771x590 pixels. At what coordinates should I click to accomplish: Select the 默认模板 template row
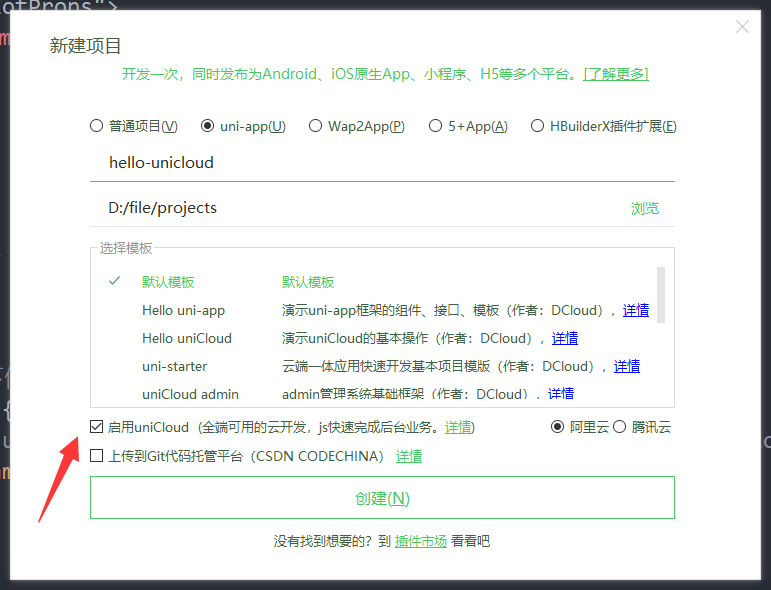168,282
